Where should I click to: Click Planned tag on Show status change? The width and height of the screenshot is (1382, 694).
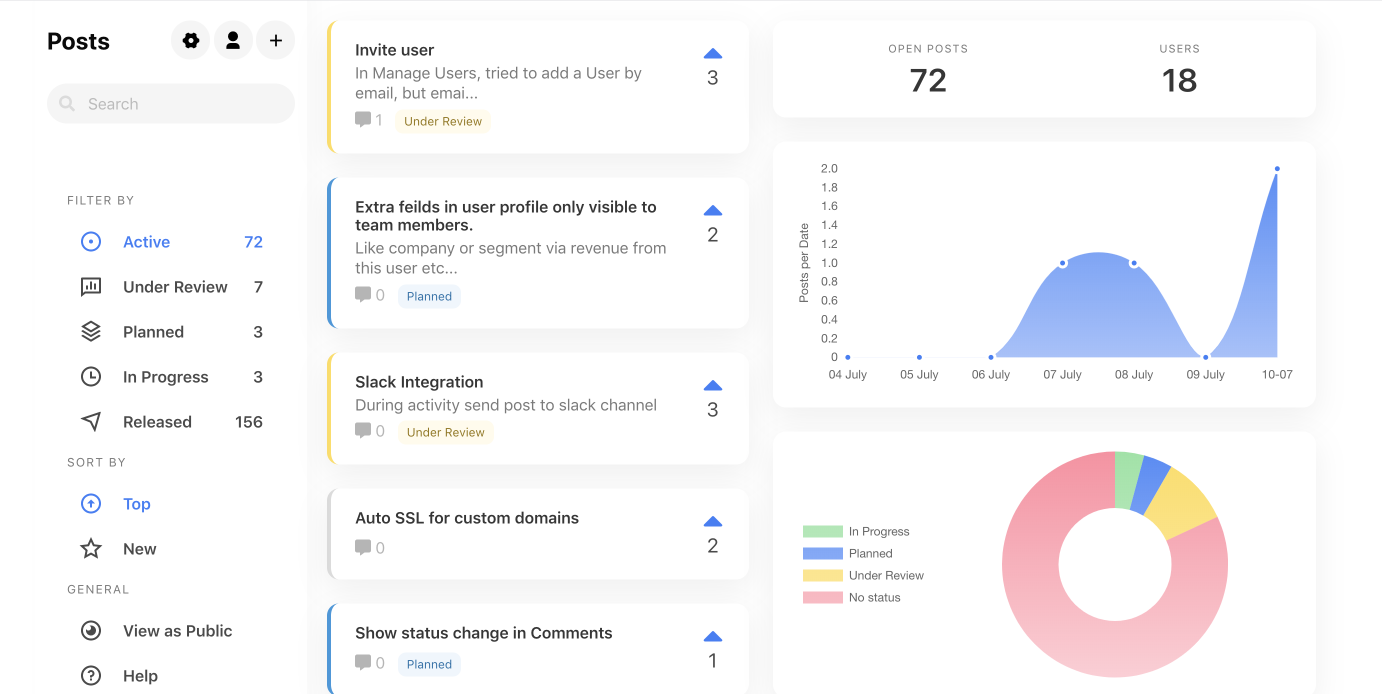429,664
